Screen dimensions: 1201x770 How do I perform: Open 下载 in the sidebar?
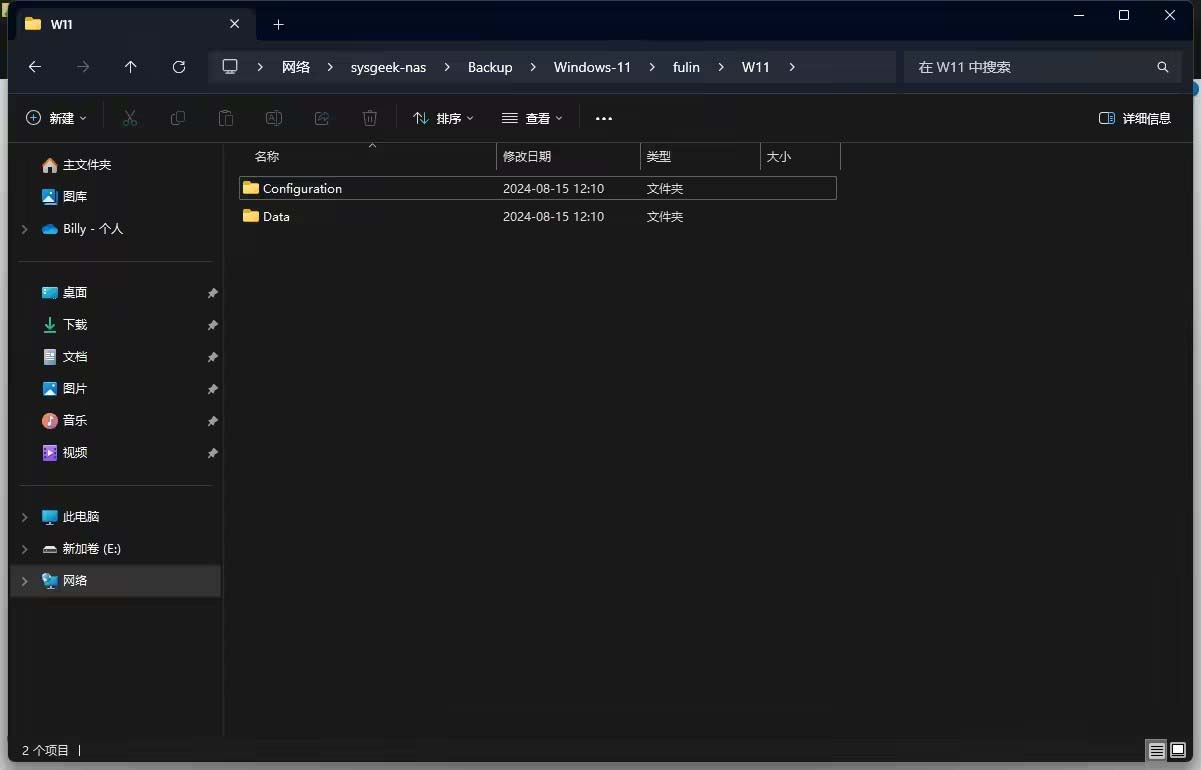(75, 325)
